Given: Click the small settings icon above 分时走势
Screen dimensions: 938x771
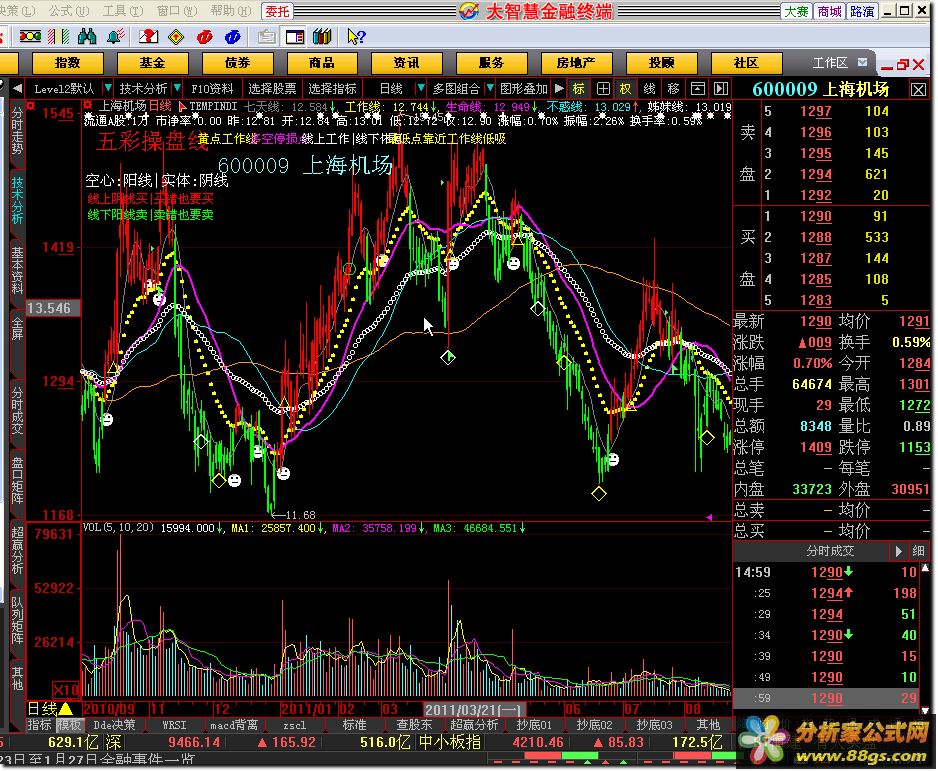Looking at the screenshot, I should pos(31,106).
